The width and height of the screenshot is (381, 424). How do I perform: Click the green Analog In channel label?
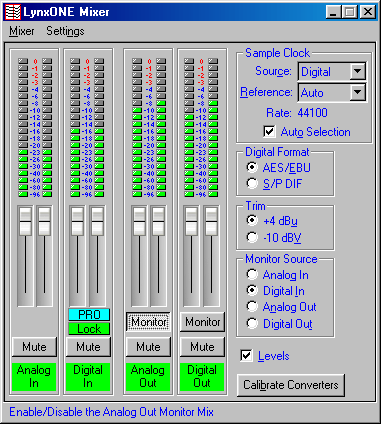click(x=34, y=377)
